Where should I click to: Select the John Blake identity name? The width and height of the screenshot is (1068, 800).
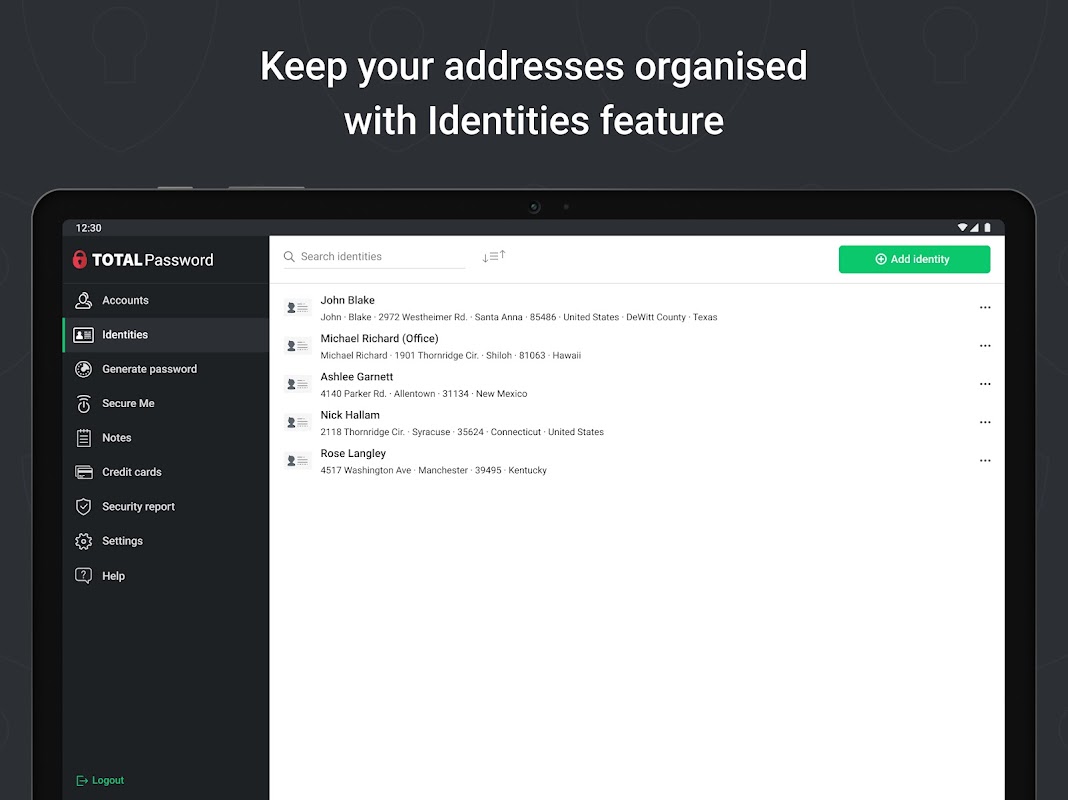pyautogui.click(x=347, y=300)
